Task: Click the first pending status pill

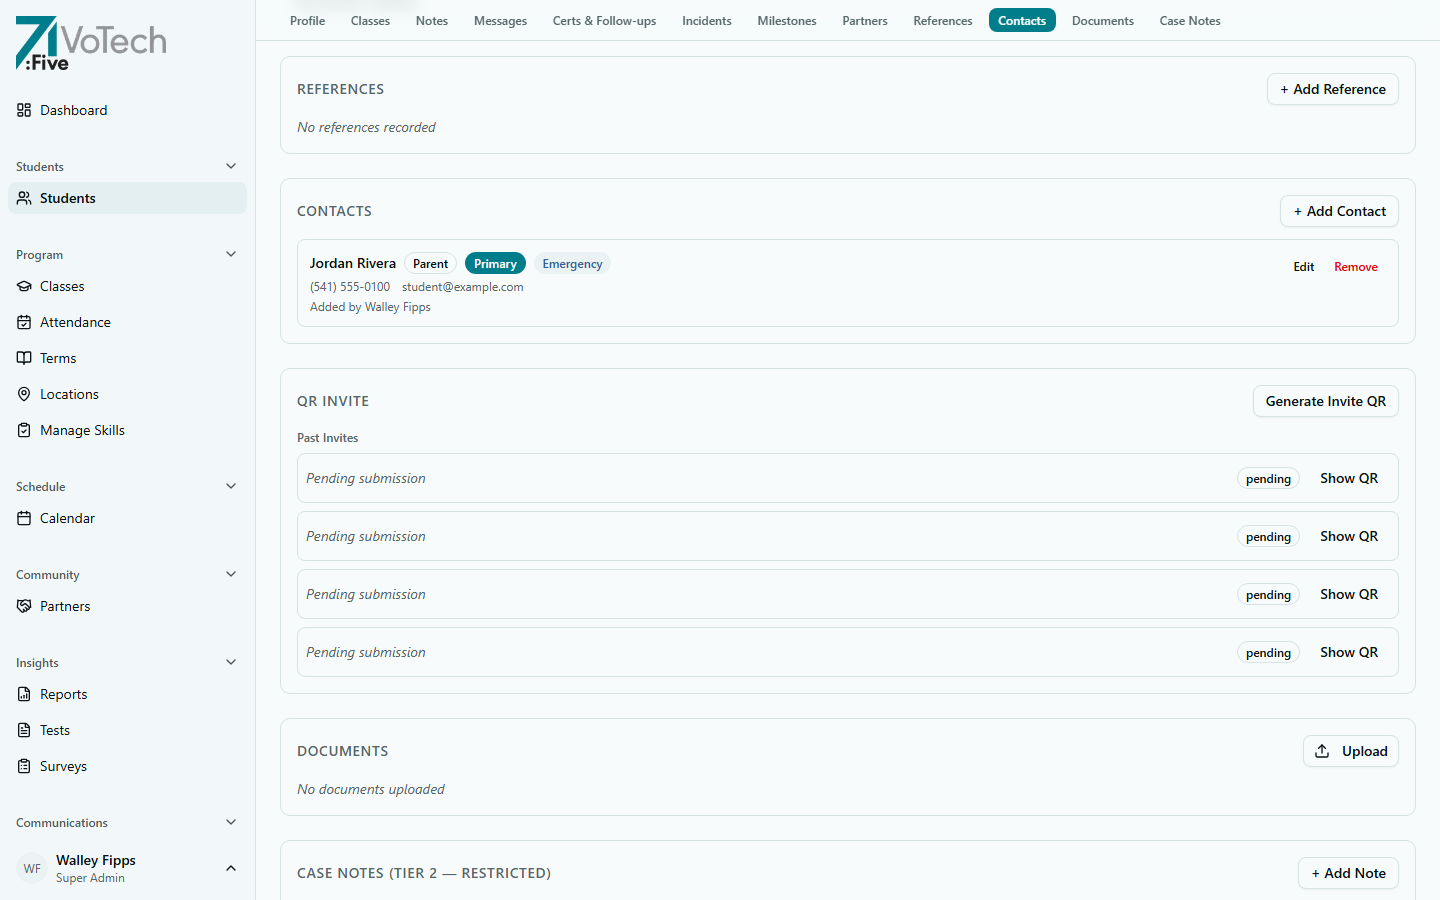Action: click(1267, 478)
